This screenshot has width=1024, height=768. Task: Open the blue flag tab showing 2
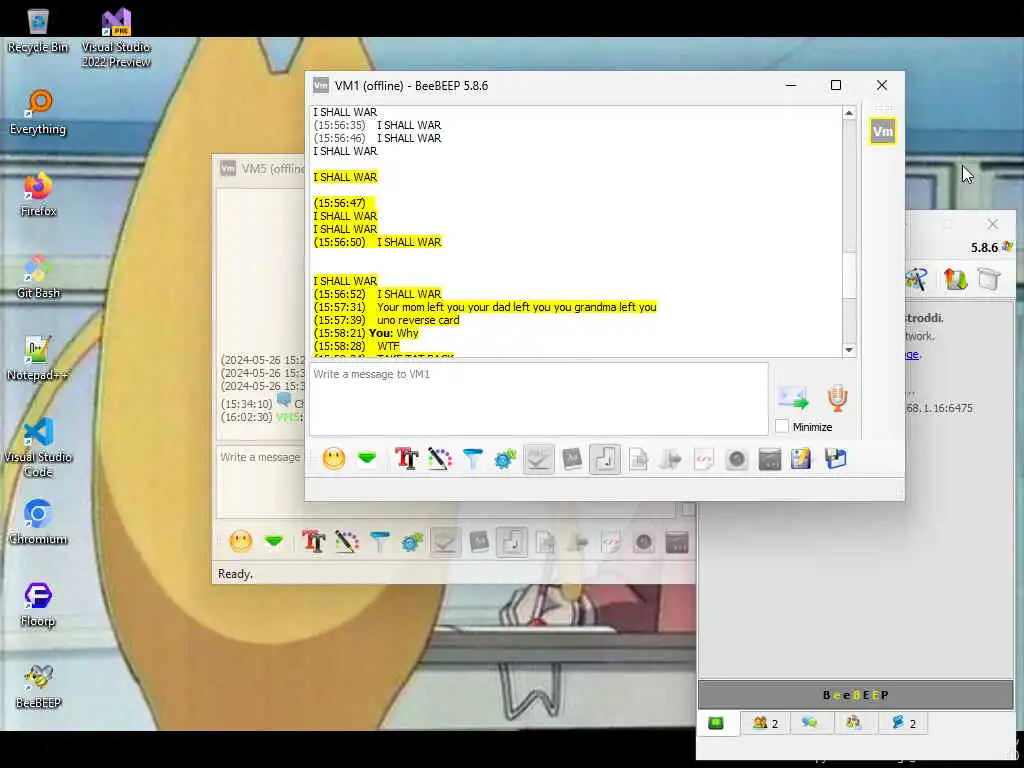(x=904, y=723)
